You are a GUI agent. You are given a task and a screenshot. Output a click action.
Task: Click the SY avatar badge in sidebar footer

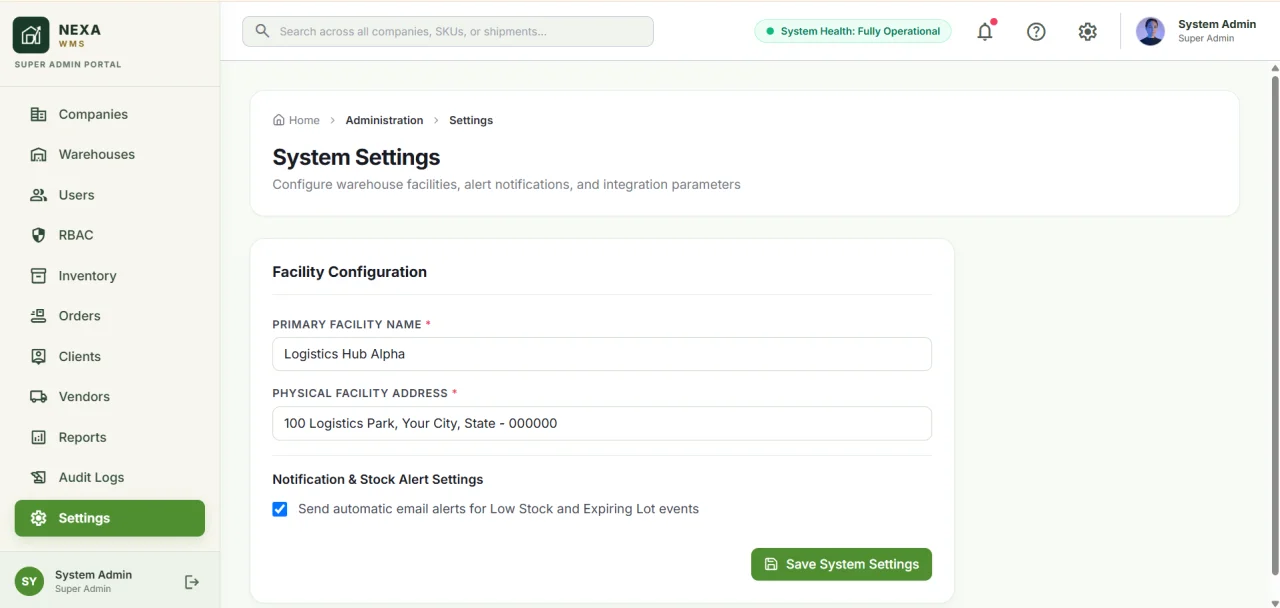[30, 581]
